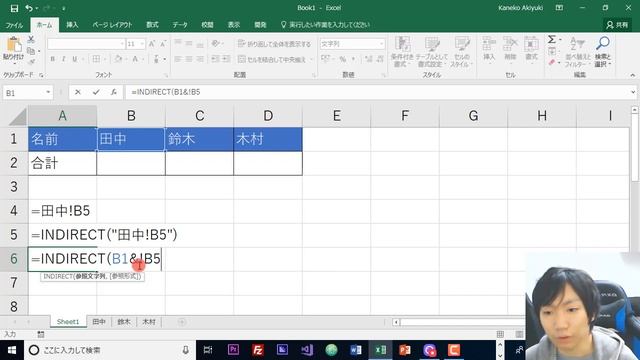Click the Format Painter brush icon
Viewport: 640px width, 360px height.
[31, 62]
